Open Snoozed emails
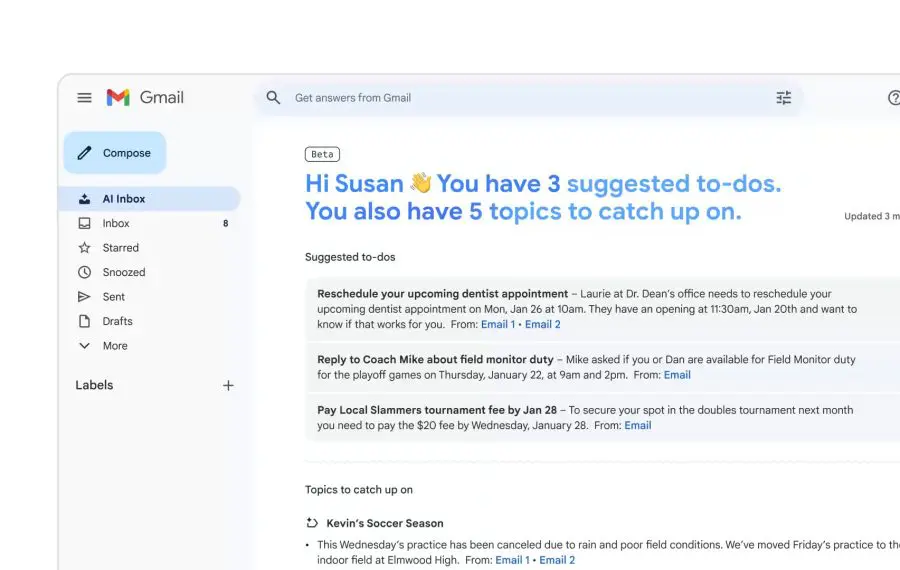Screen dimensions: 900x570 coord(123,272)
